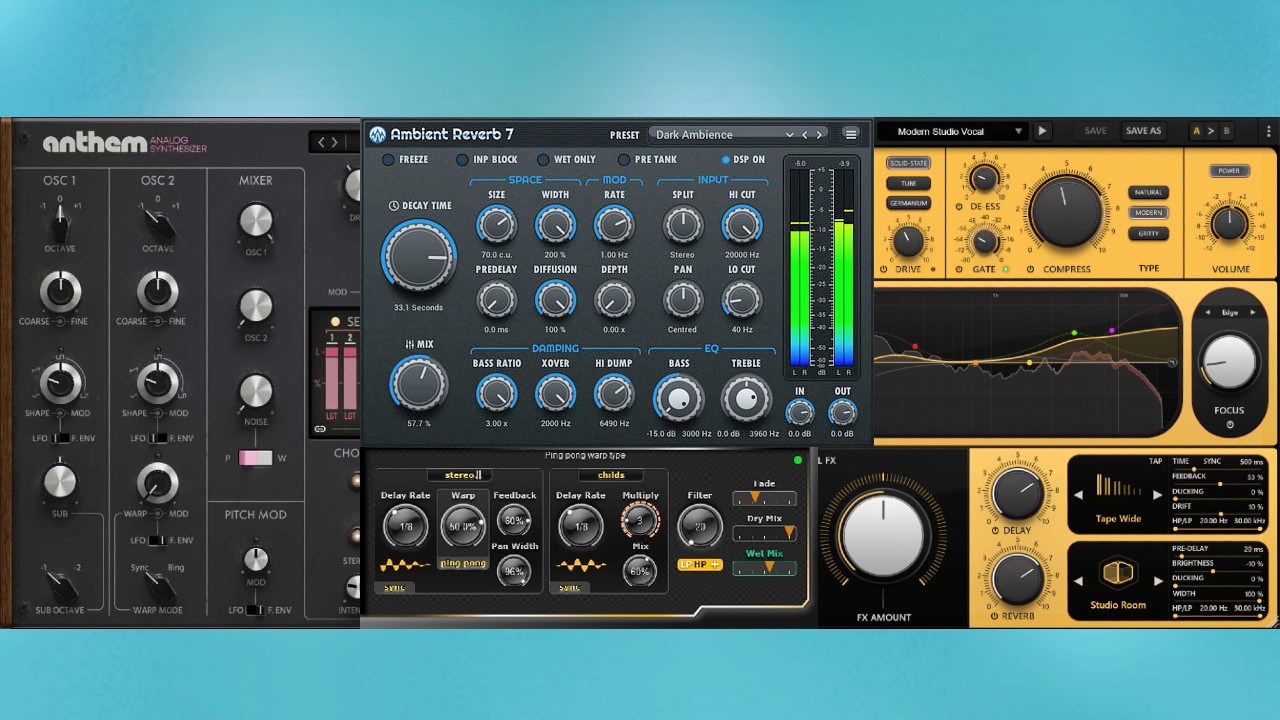Select next reverb type after Studio Room
The height and width of the screenshot is (720, 1280).
click(x=1158, y=580)
